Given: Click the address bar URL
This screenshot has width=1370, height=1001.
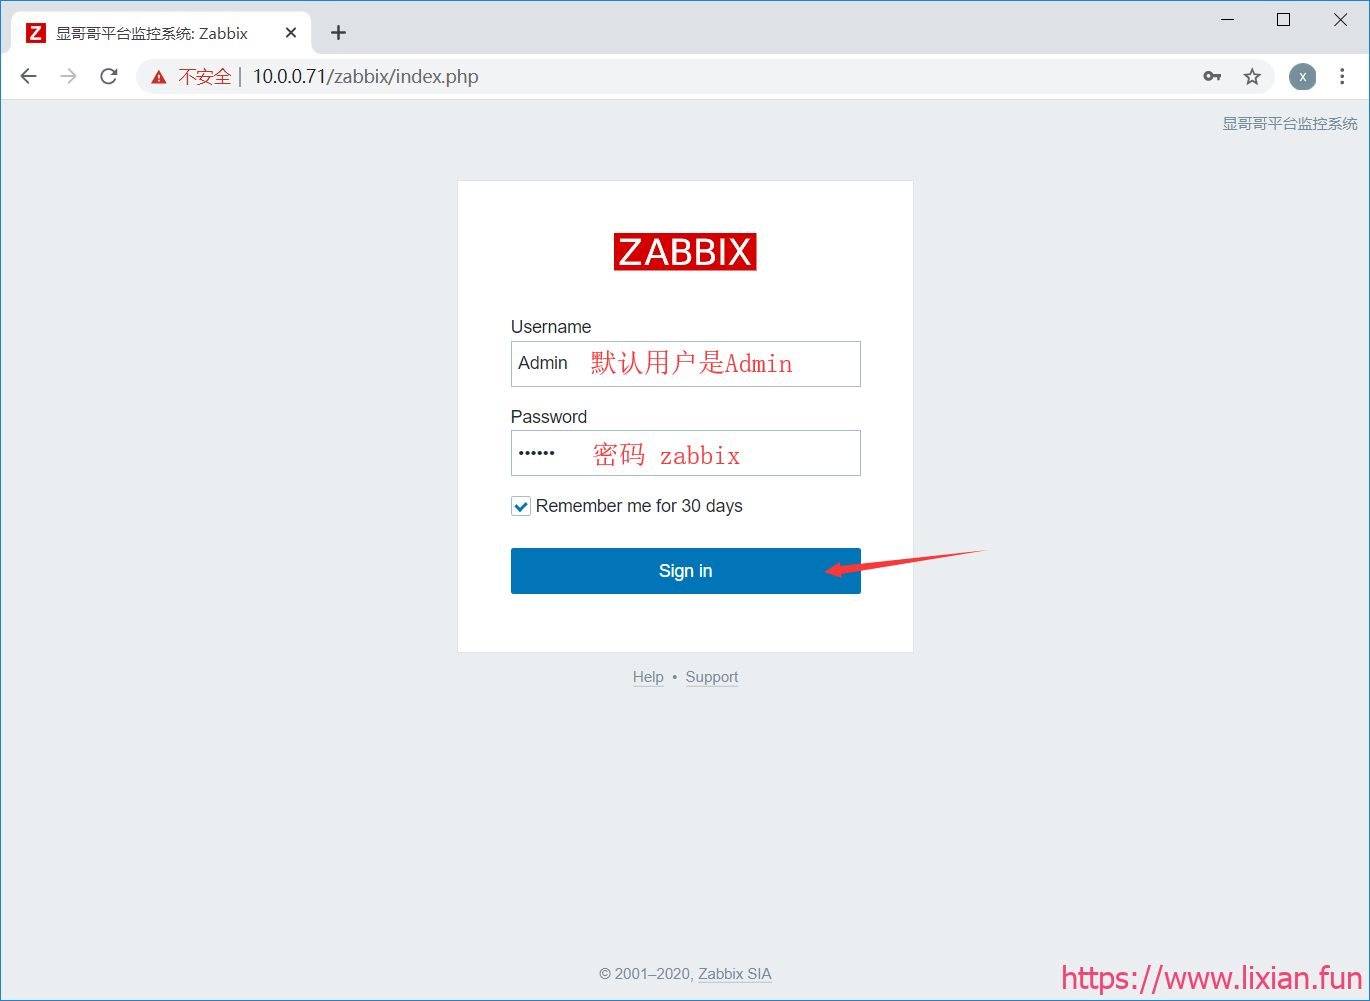Looking at the screenshot, I should click(x=365, y=77).
